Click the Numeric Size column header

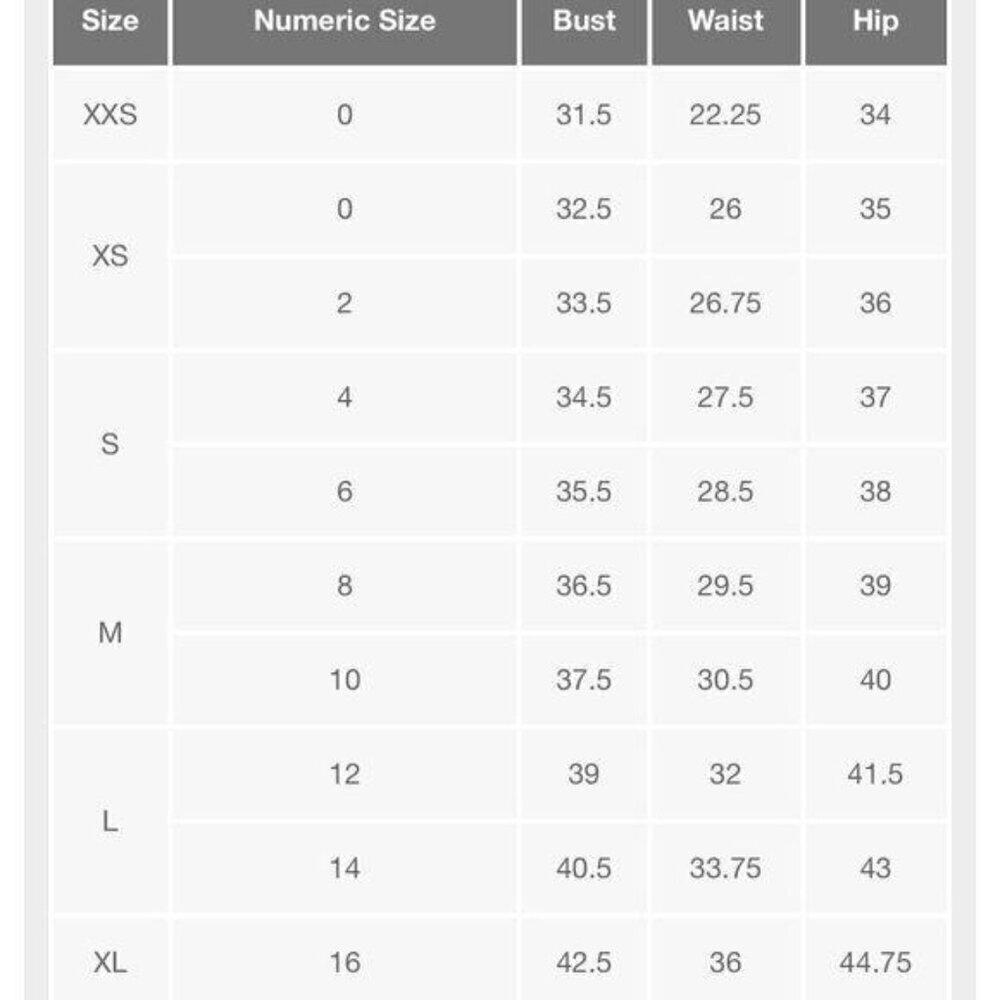click(x=344, y=32)
